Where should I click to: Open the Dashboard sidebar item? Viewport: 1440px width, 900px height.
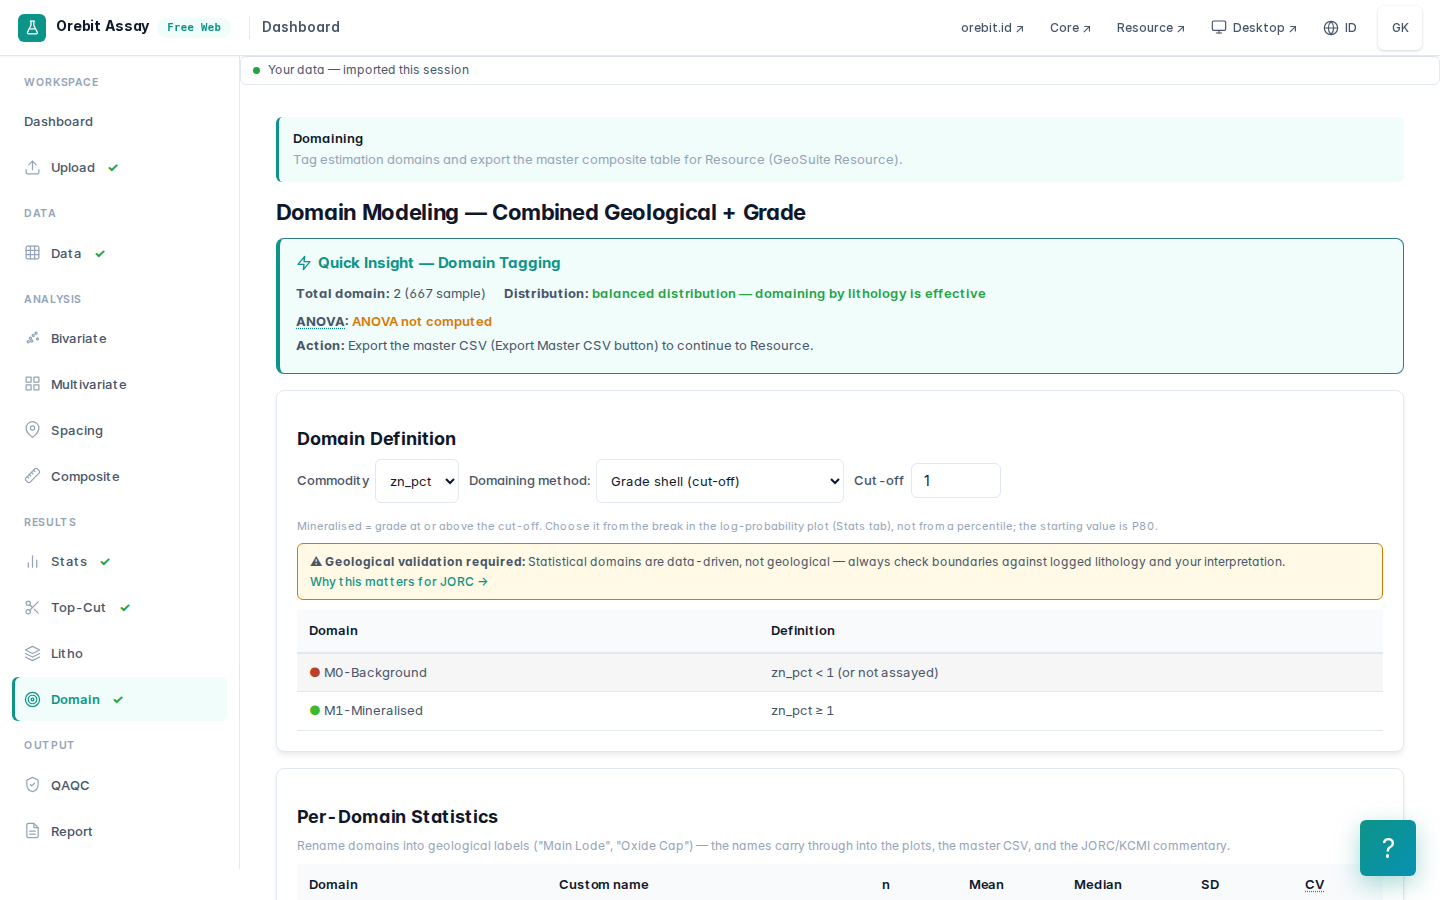pyautogui.click(x=59, y=122)
